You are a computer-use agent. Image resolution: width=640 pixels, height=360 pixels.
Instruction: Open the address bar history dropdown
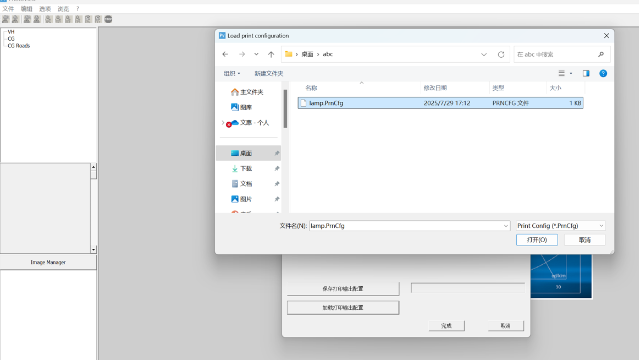pyautogui.click(x=484, y=54)
